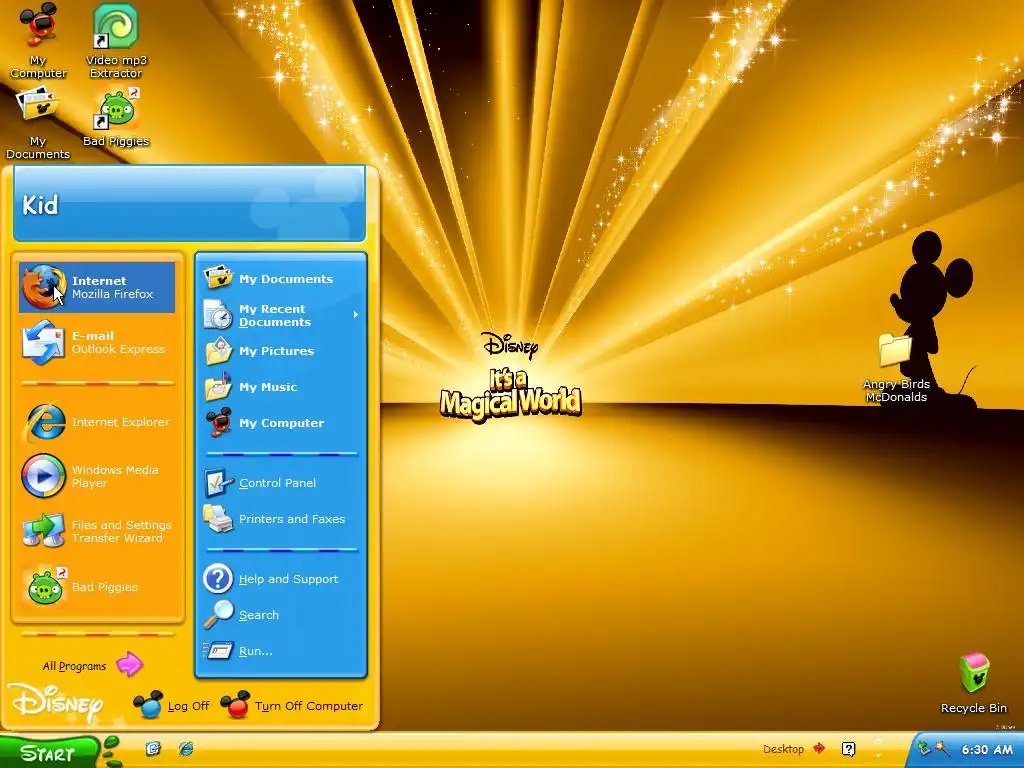Screen dimensions: 1024x768
Task: Open My Pictures folder
Action: (x=281, y=351)
